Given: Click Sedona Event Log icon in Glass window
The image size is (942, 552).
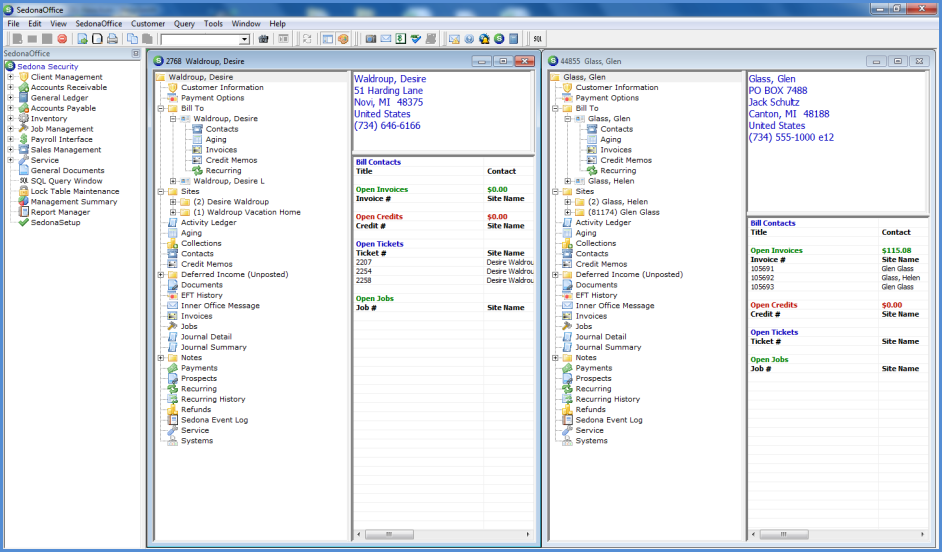Looking at the screenshot, I should (567, 420).
